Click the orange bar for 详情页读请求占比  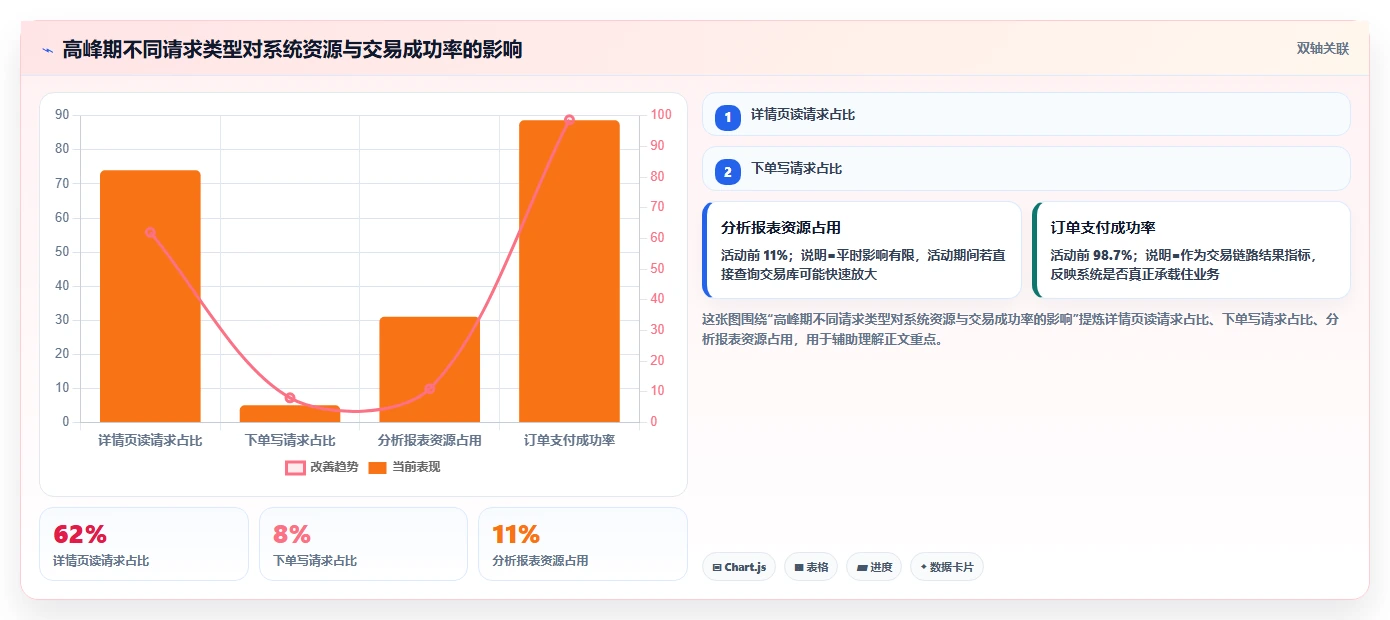tap(150, 296)
